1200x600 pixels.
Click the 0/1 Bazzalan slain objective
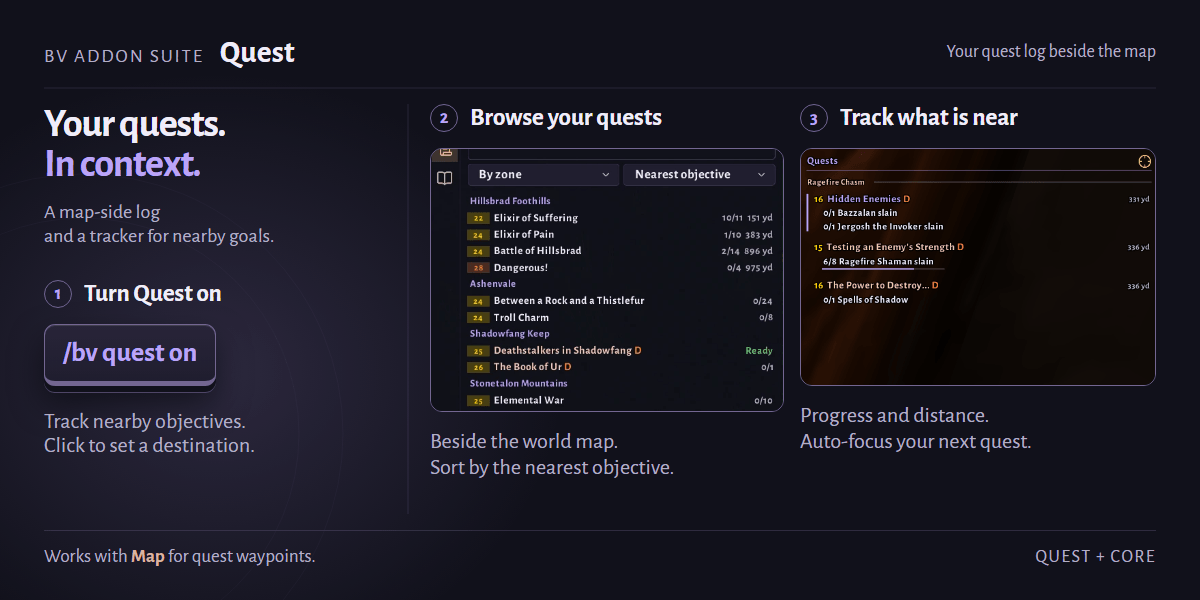coord(860,213)
